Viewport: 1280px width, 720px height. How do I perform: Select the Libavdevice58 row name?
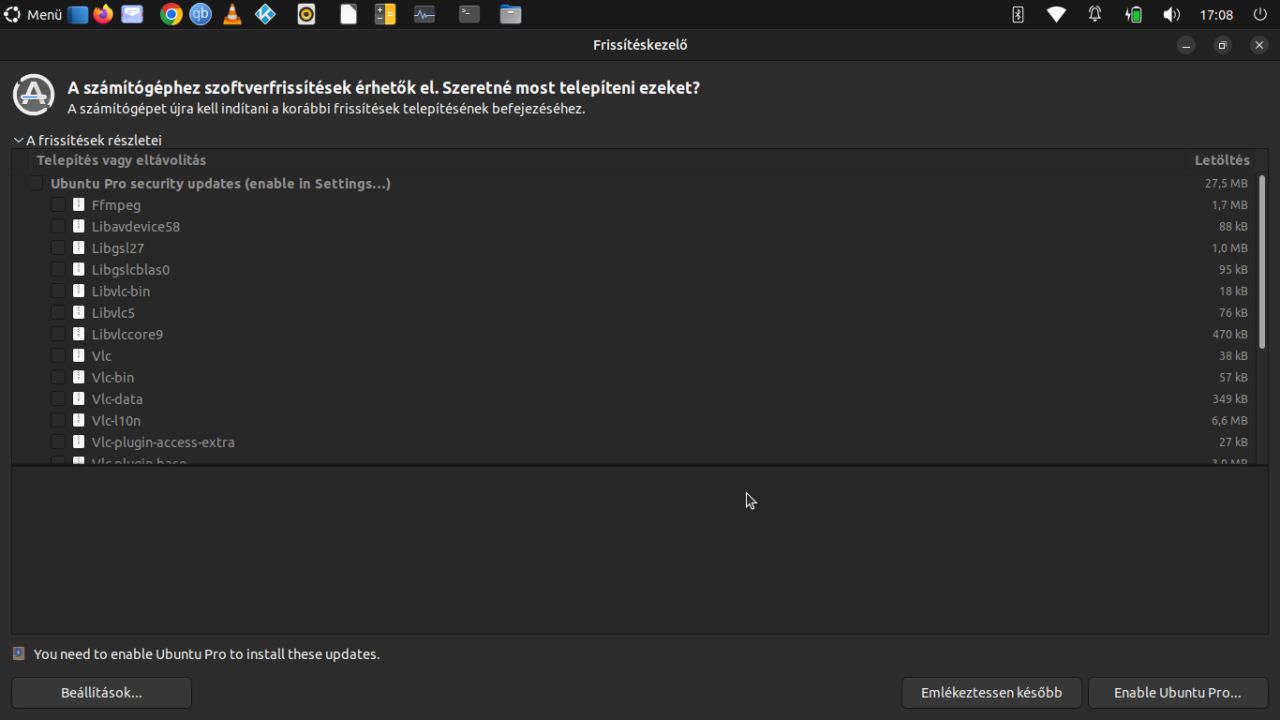coord(136,227)
